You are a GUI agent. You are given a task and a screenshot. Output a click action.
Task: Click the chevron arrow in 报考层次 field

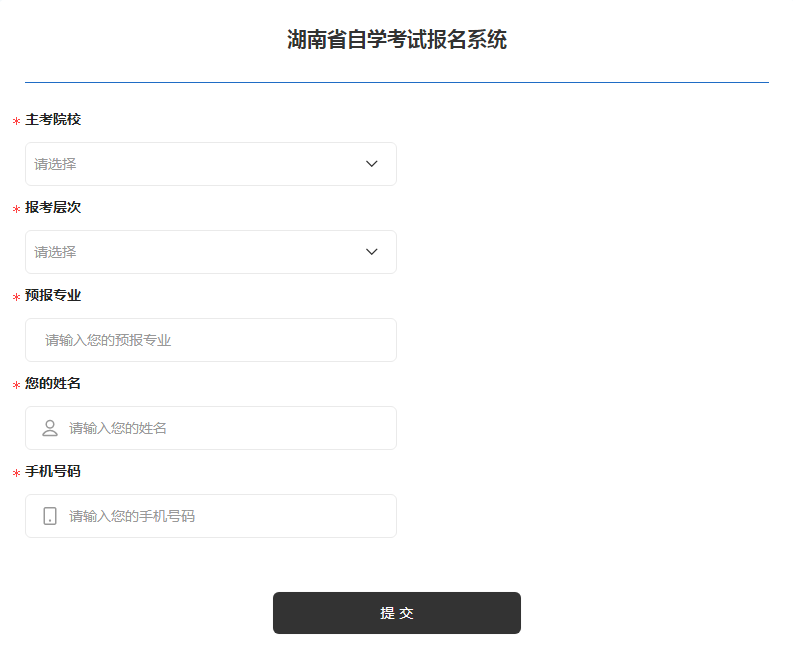(x=372, y=252)
